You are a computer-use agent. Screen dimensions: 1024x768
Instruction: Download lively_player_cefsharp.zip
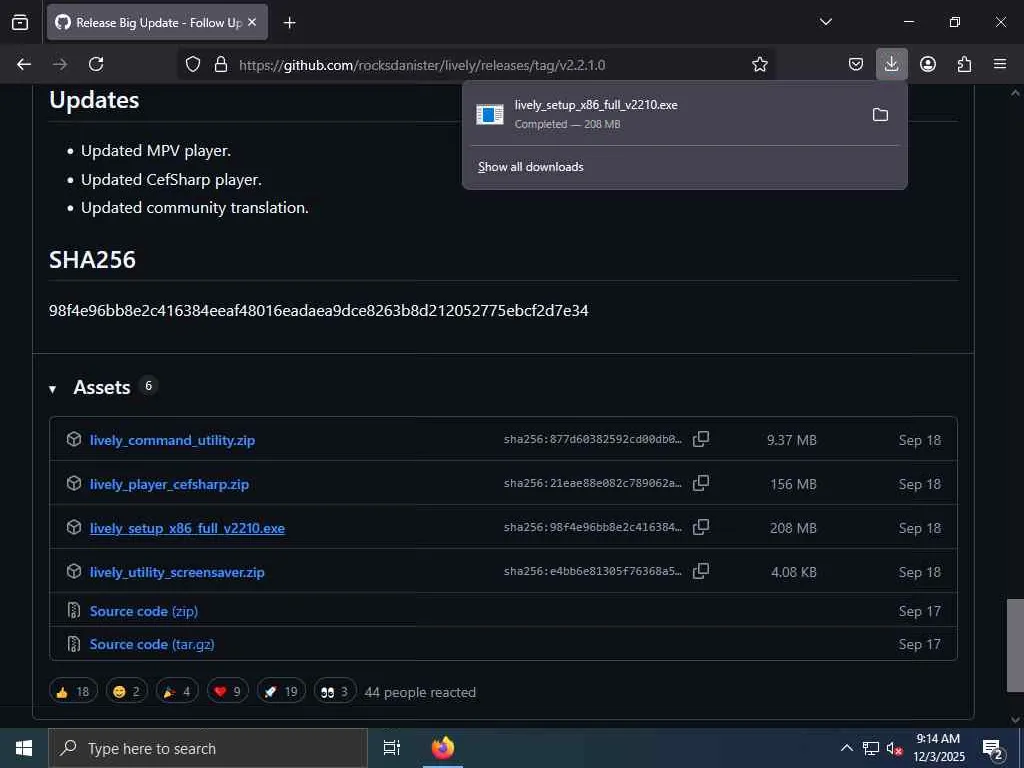(169, 484)
